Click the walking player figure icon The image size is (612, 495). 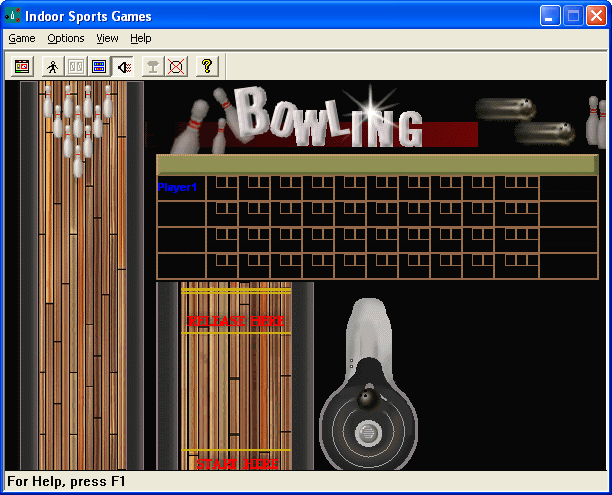pos(52,67)
